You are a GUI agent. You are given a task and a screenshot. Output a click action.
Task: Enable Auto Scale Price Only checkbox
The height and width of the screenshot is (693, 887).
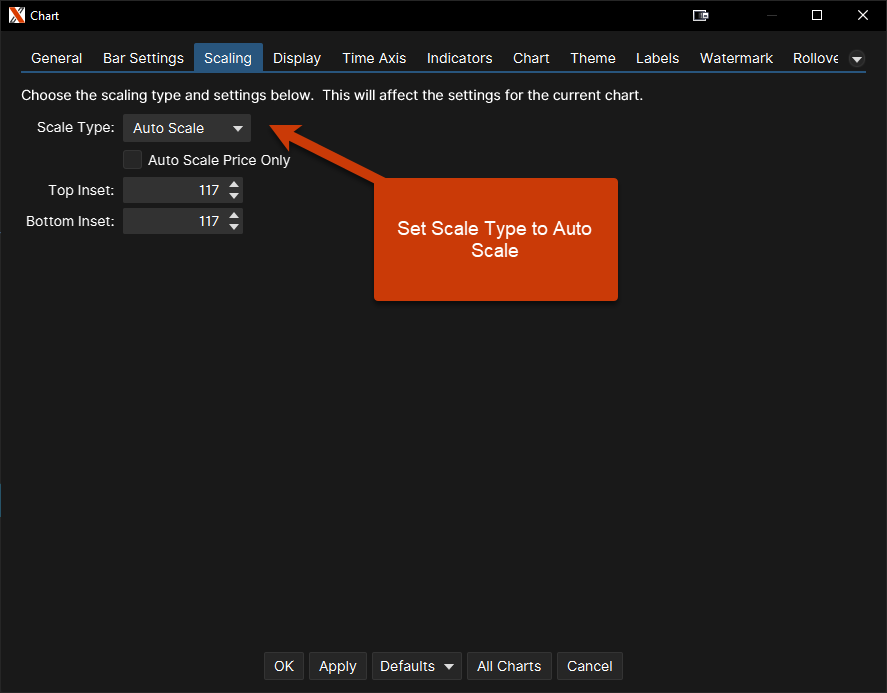133,160
